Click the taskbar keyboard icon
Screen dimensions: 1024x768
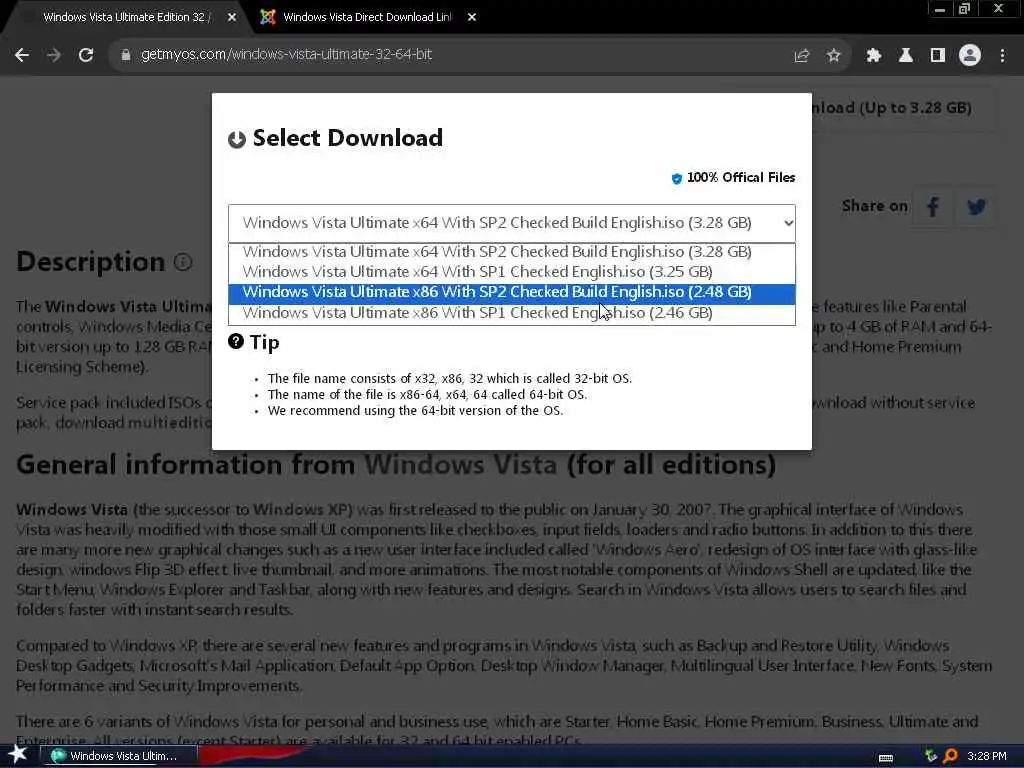point(886,758)
